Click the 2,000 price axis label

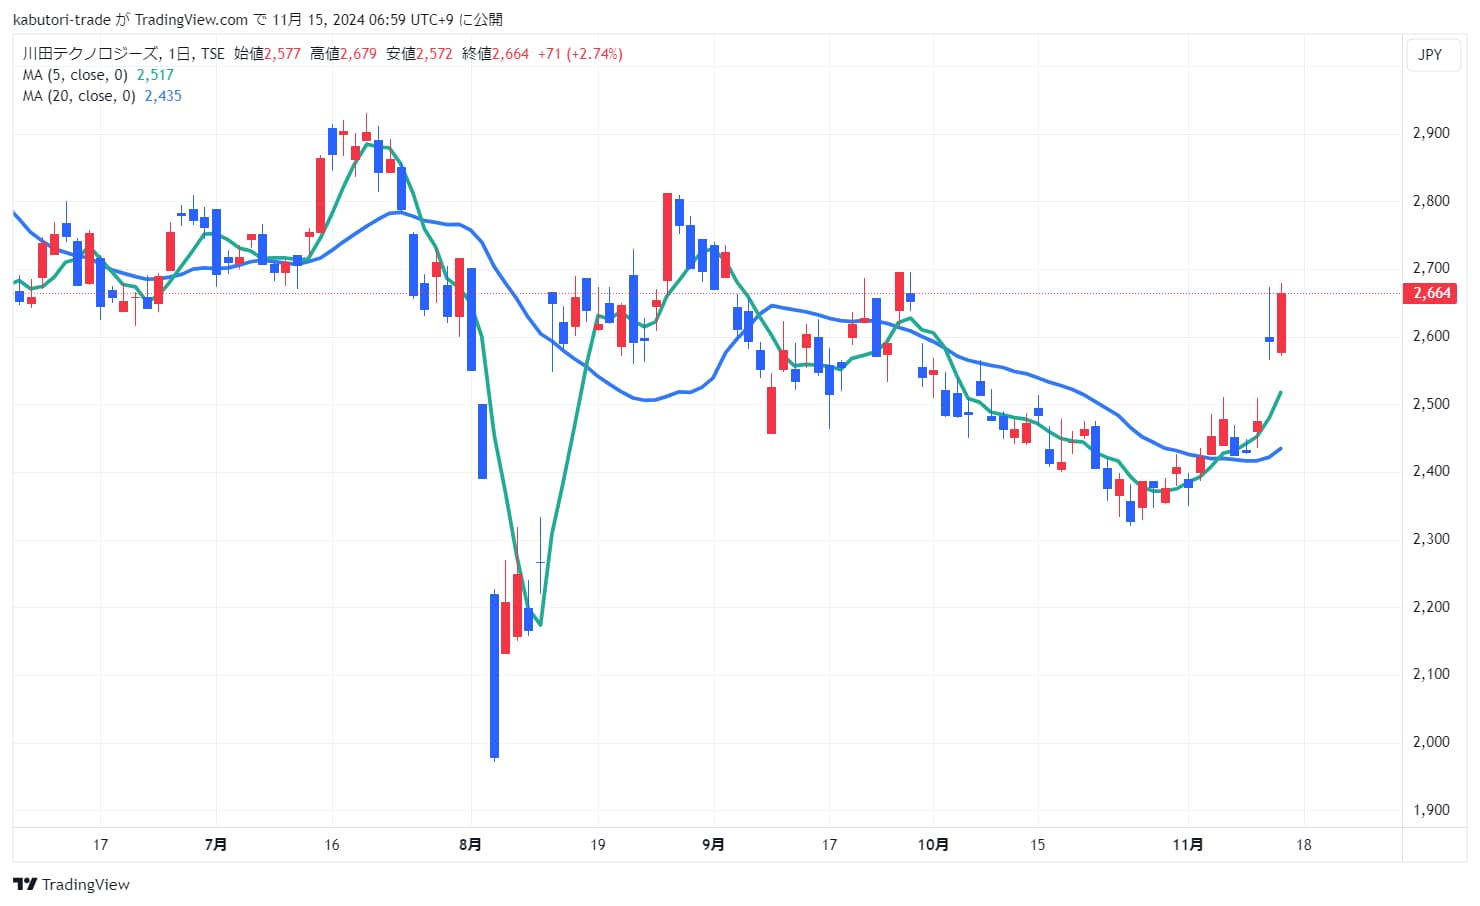[1431, 742]
